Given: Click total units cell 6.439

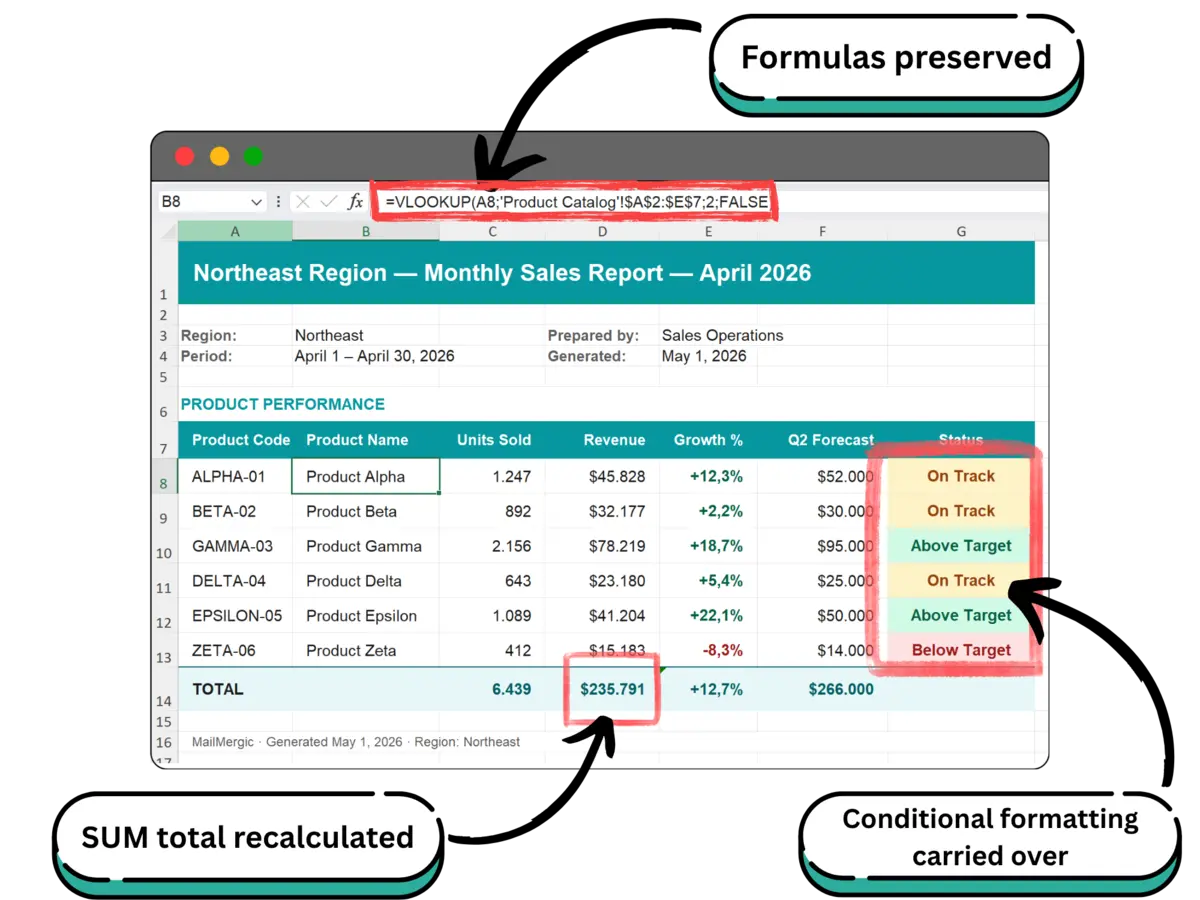Looking at the screenshot, I should point(493,689).
